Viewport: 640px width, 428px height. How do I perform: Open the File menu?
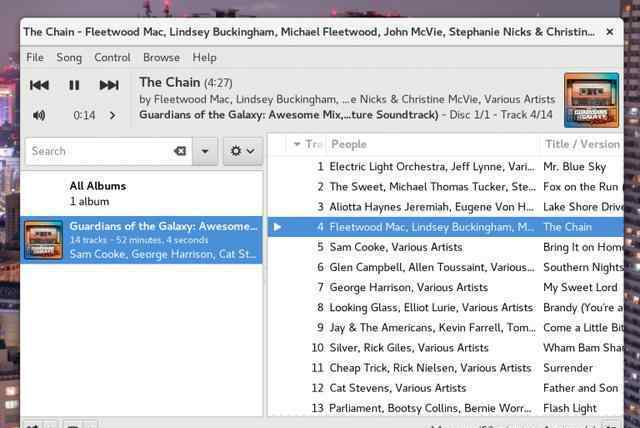(x=35, y=58)
